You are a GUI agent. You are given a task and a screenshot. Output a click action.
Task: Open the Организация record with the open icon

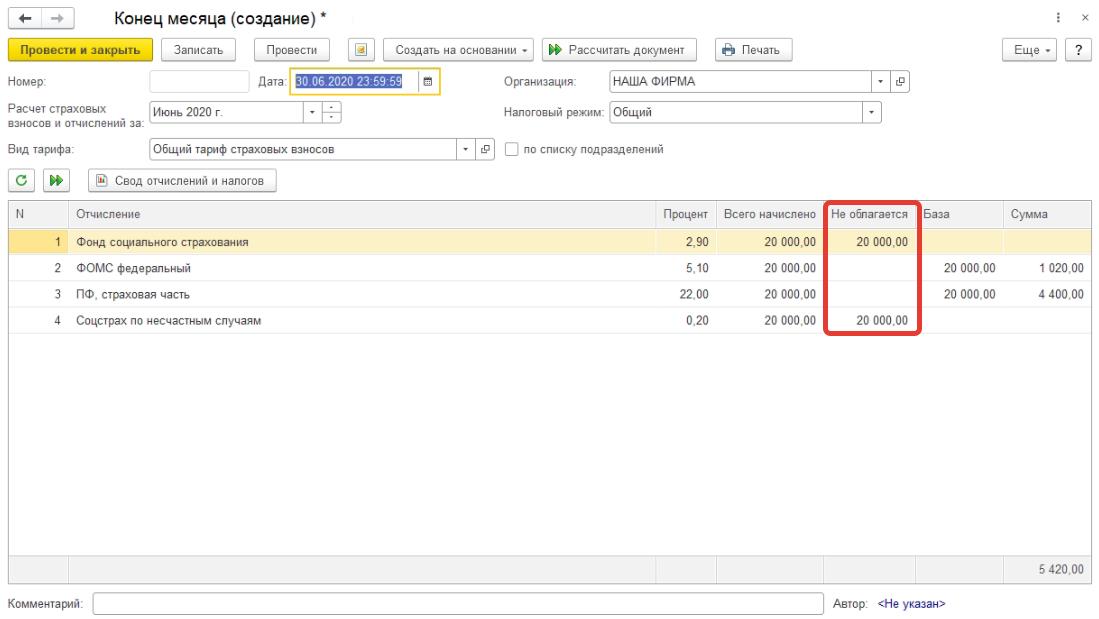click(900, 82)
